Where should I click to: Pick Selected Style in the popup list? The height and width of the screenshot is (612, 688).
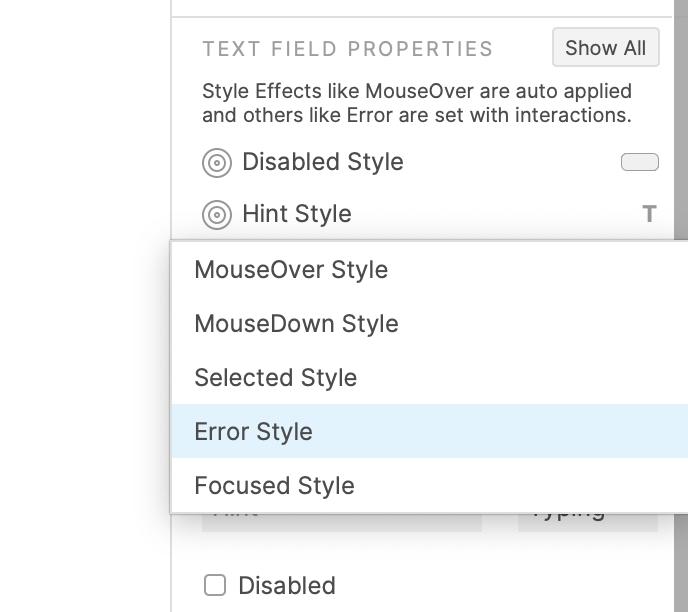tap(275, 378)
